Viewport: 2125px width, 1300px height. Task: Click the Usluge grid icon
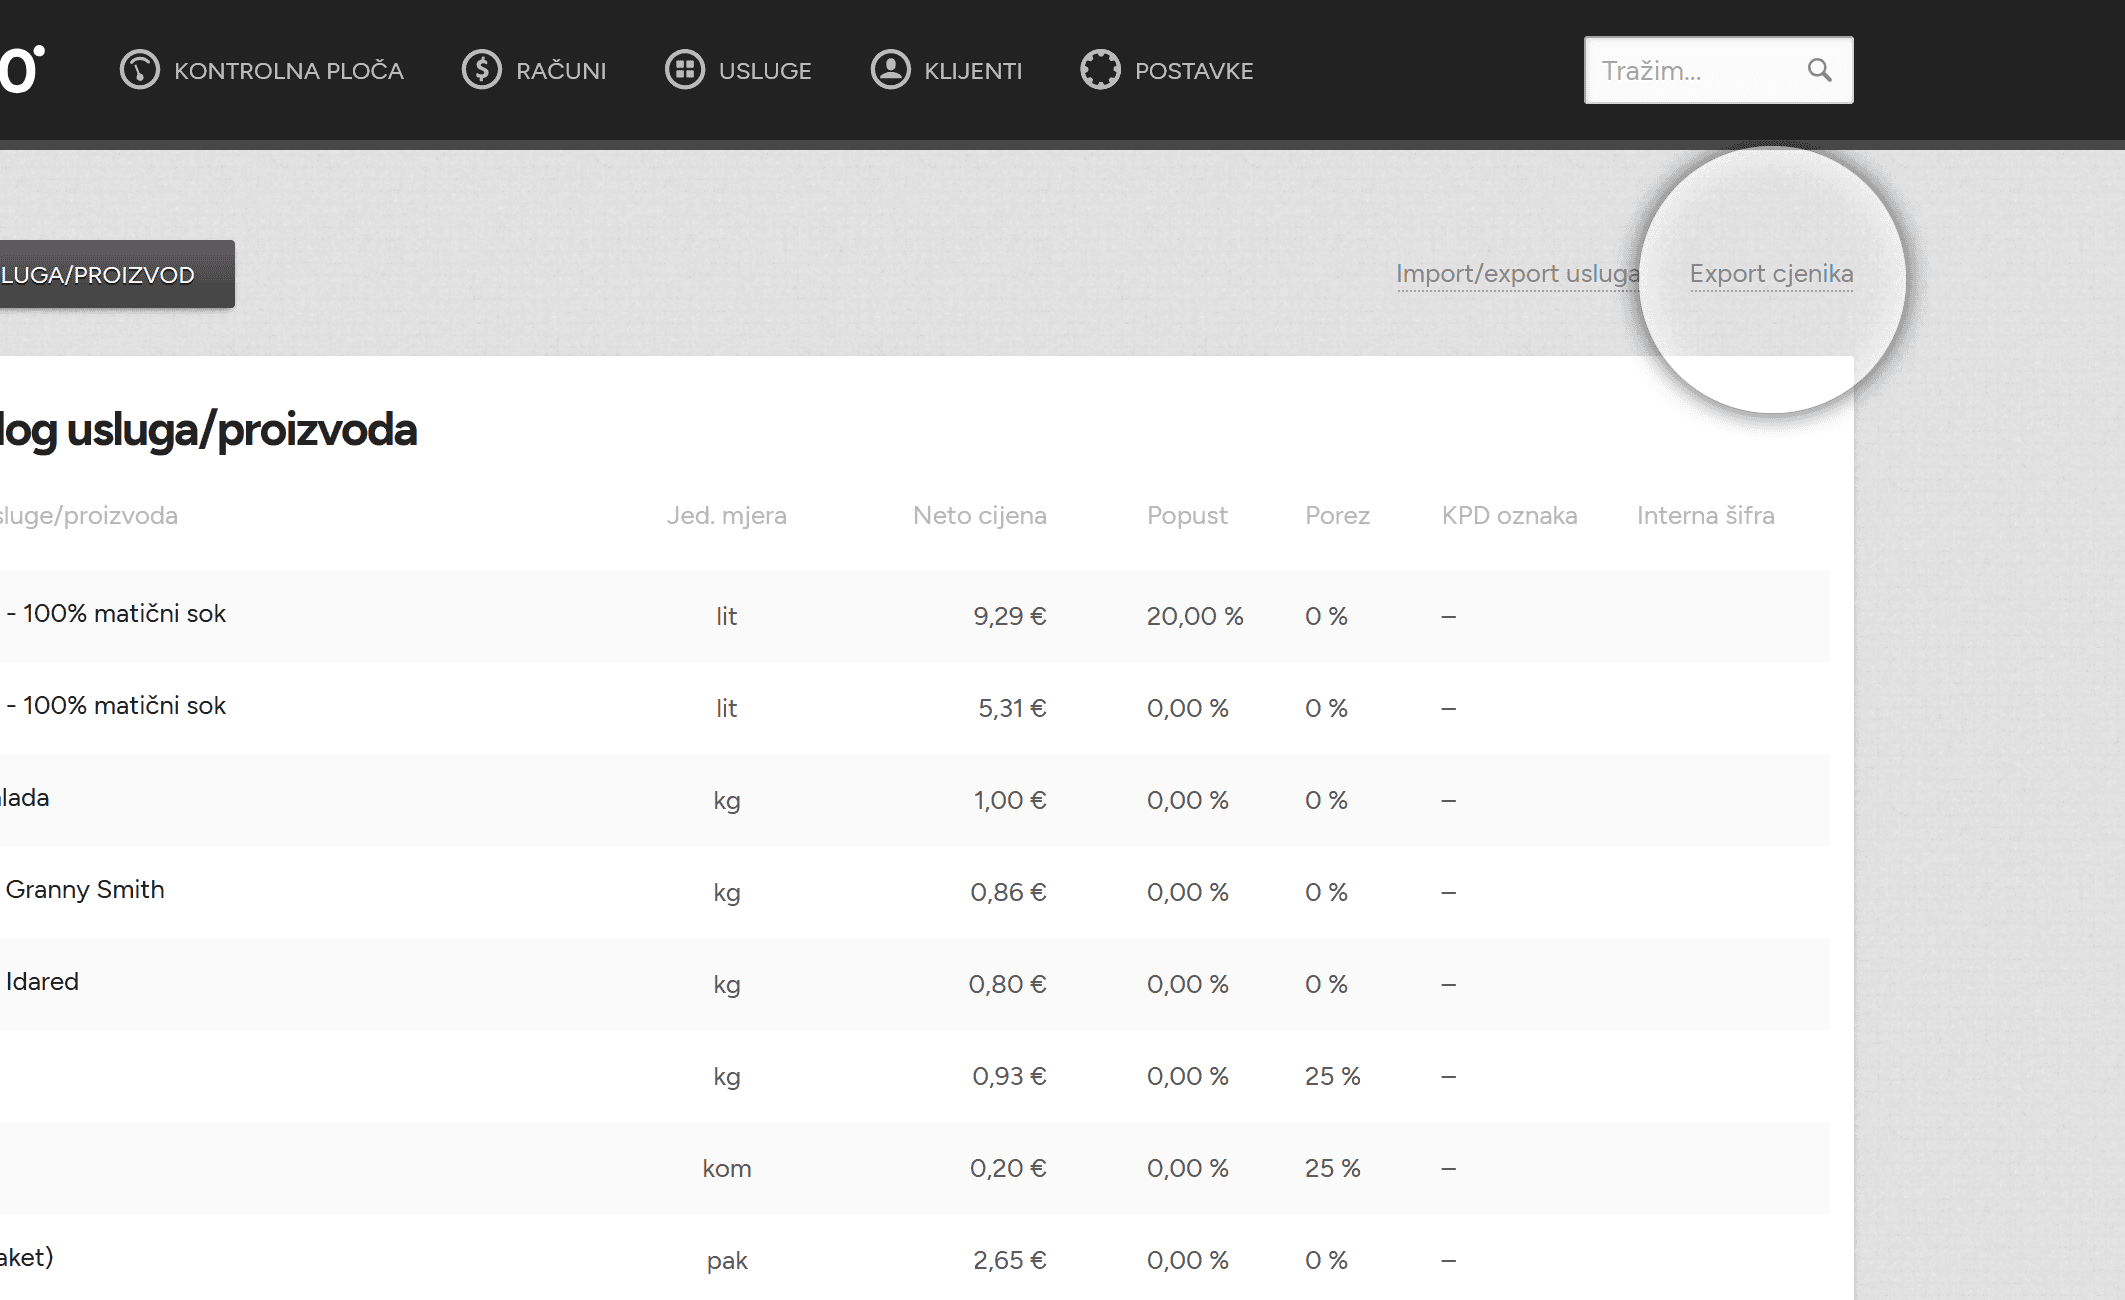pos(685,70)
